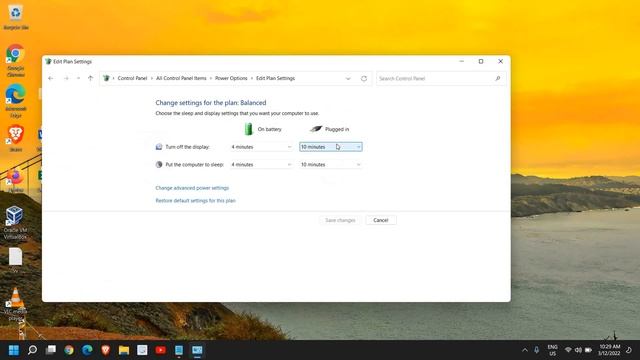Open the clock and date flyout
The width and height of the screenshot is (640, 360).
coord(609,350)
